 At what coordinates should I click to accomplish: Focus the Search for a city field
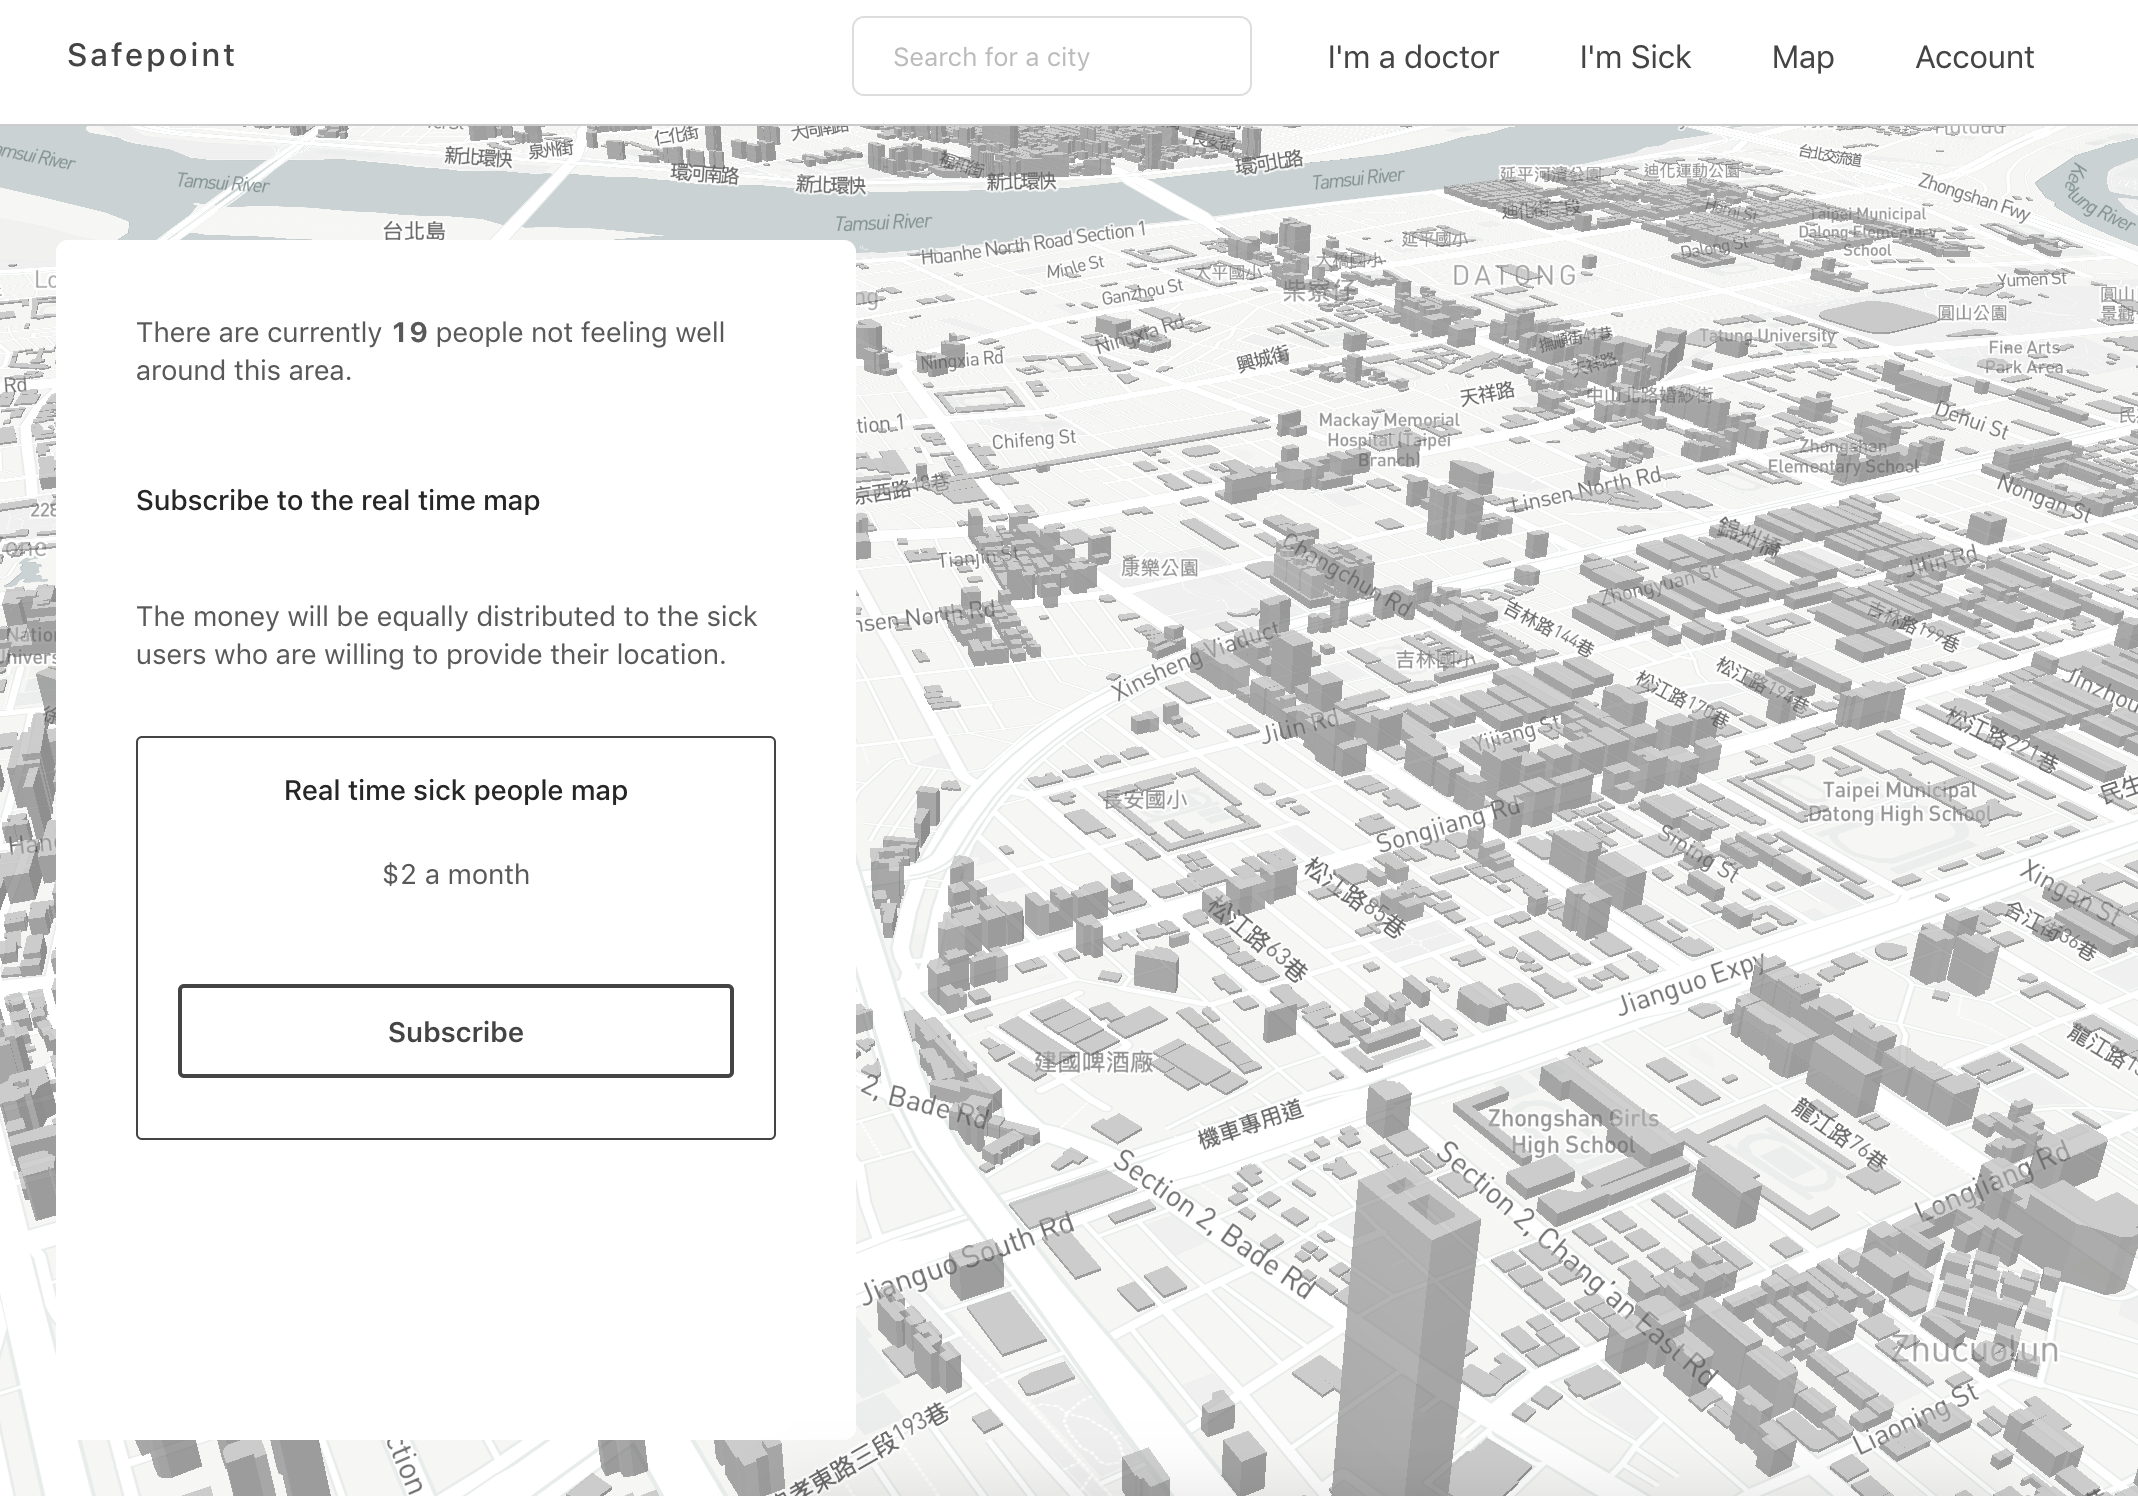coord(1051,57)
